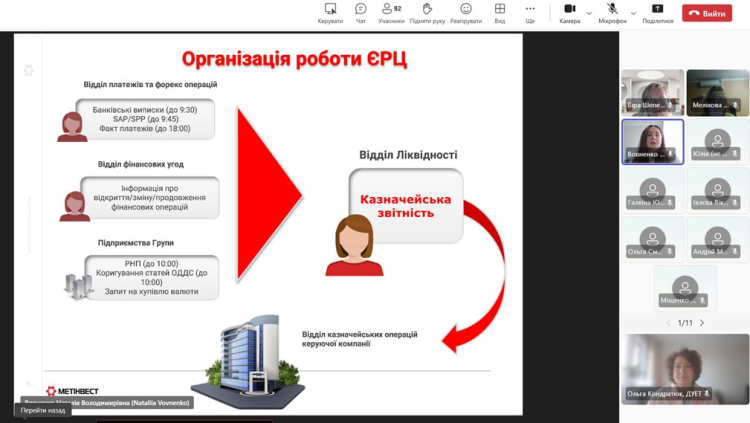Toggle the Камера on or off
750x423 pixels.
pyautogui.click(x=569, y=12)
